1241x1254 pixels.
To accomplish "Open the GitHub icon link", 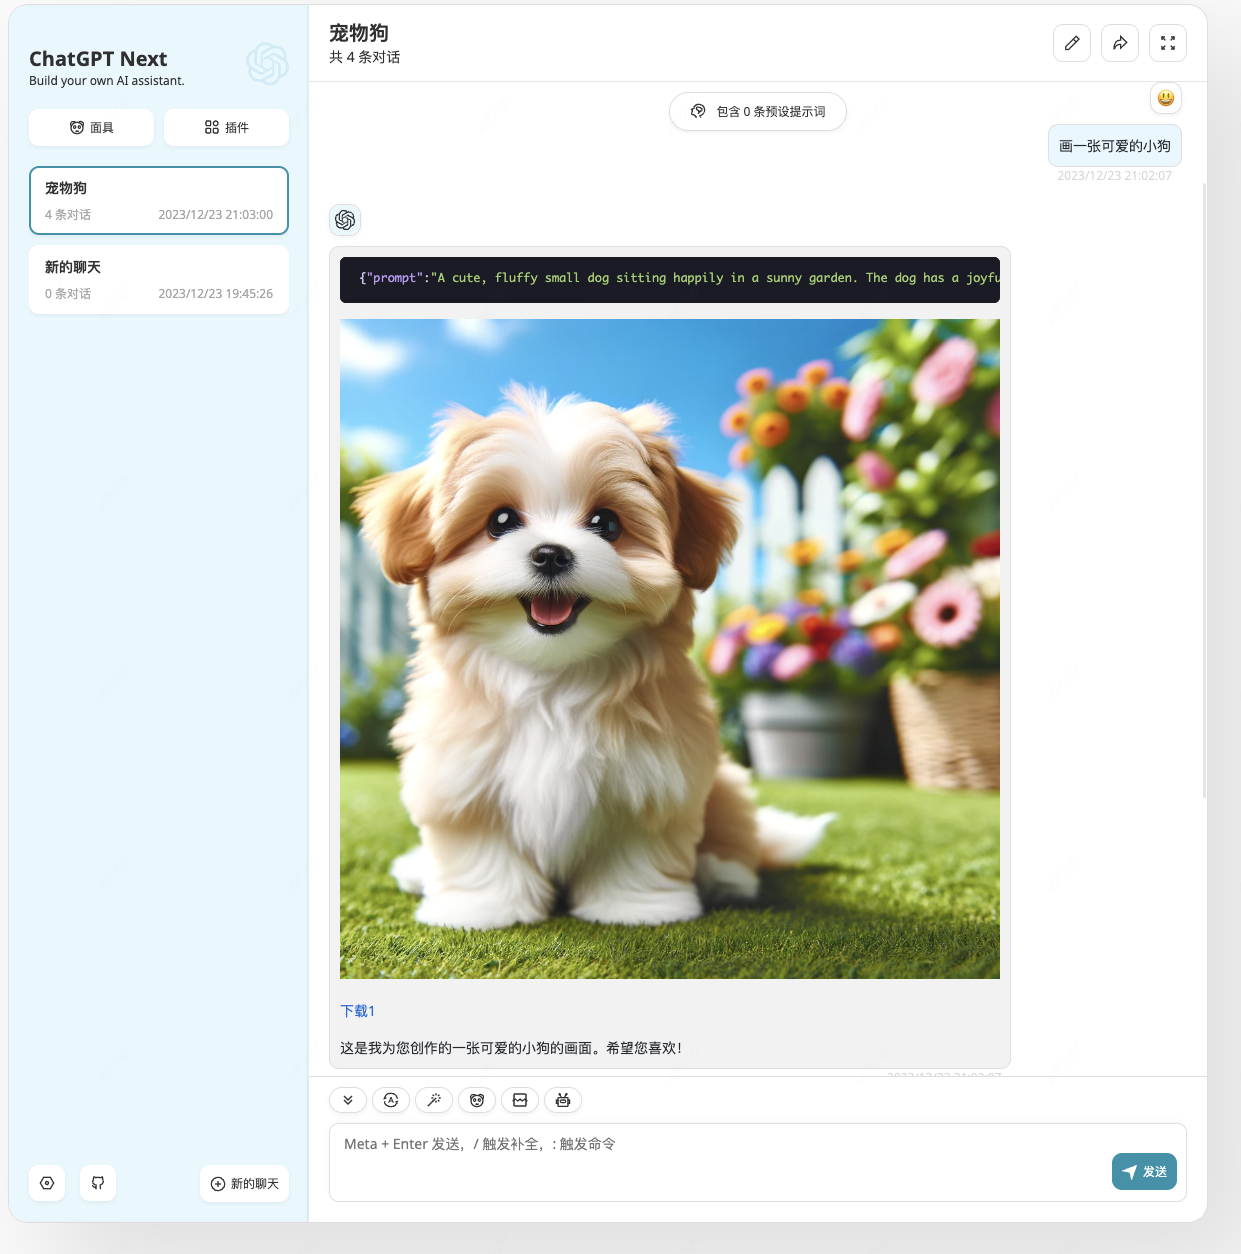I will (98, 1183).
